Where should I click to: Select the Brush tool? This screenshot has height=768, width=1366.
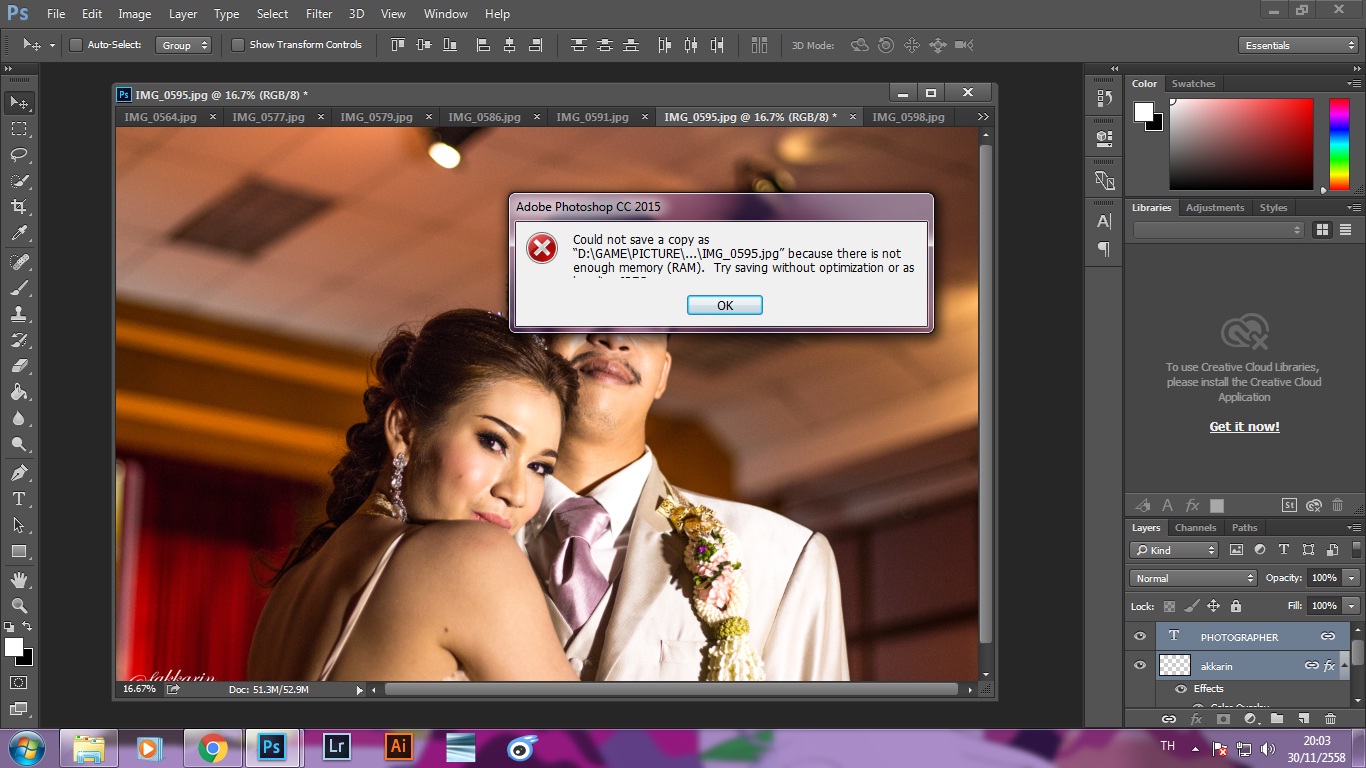(x=19, y=288)
